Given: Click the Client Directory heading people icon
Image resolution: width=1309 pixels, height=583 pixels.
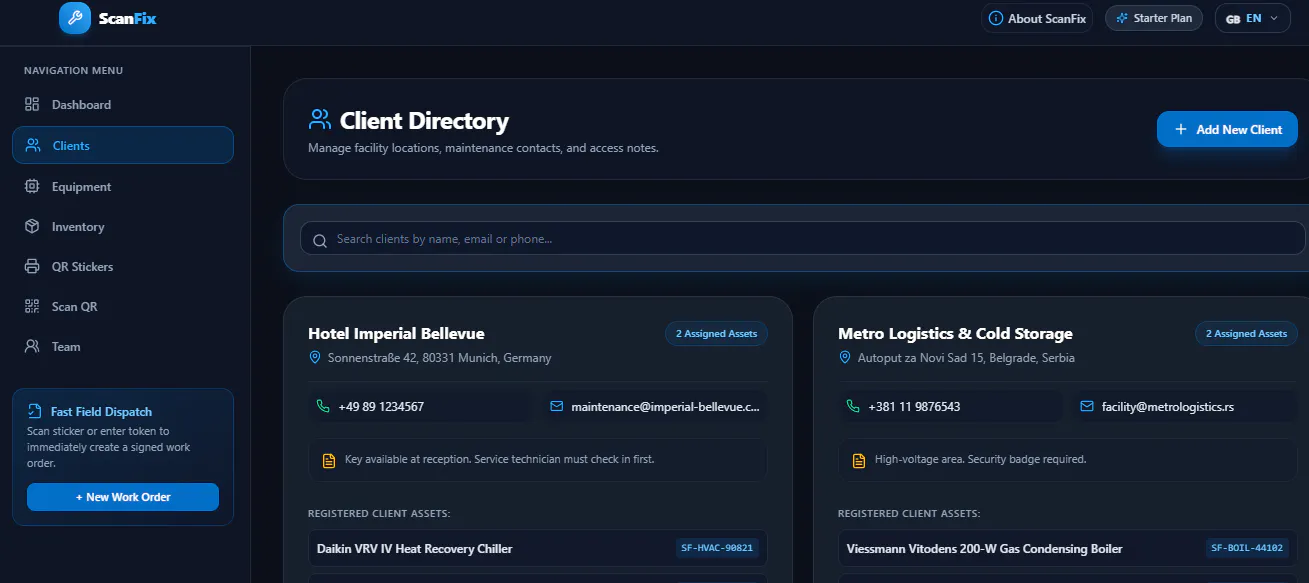Looking at the screenshot, I should pos(320,120).
